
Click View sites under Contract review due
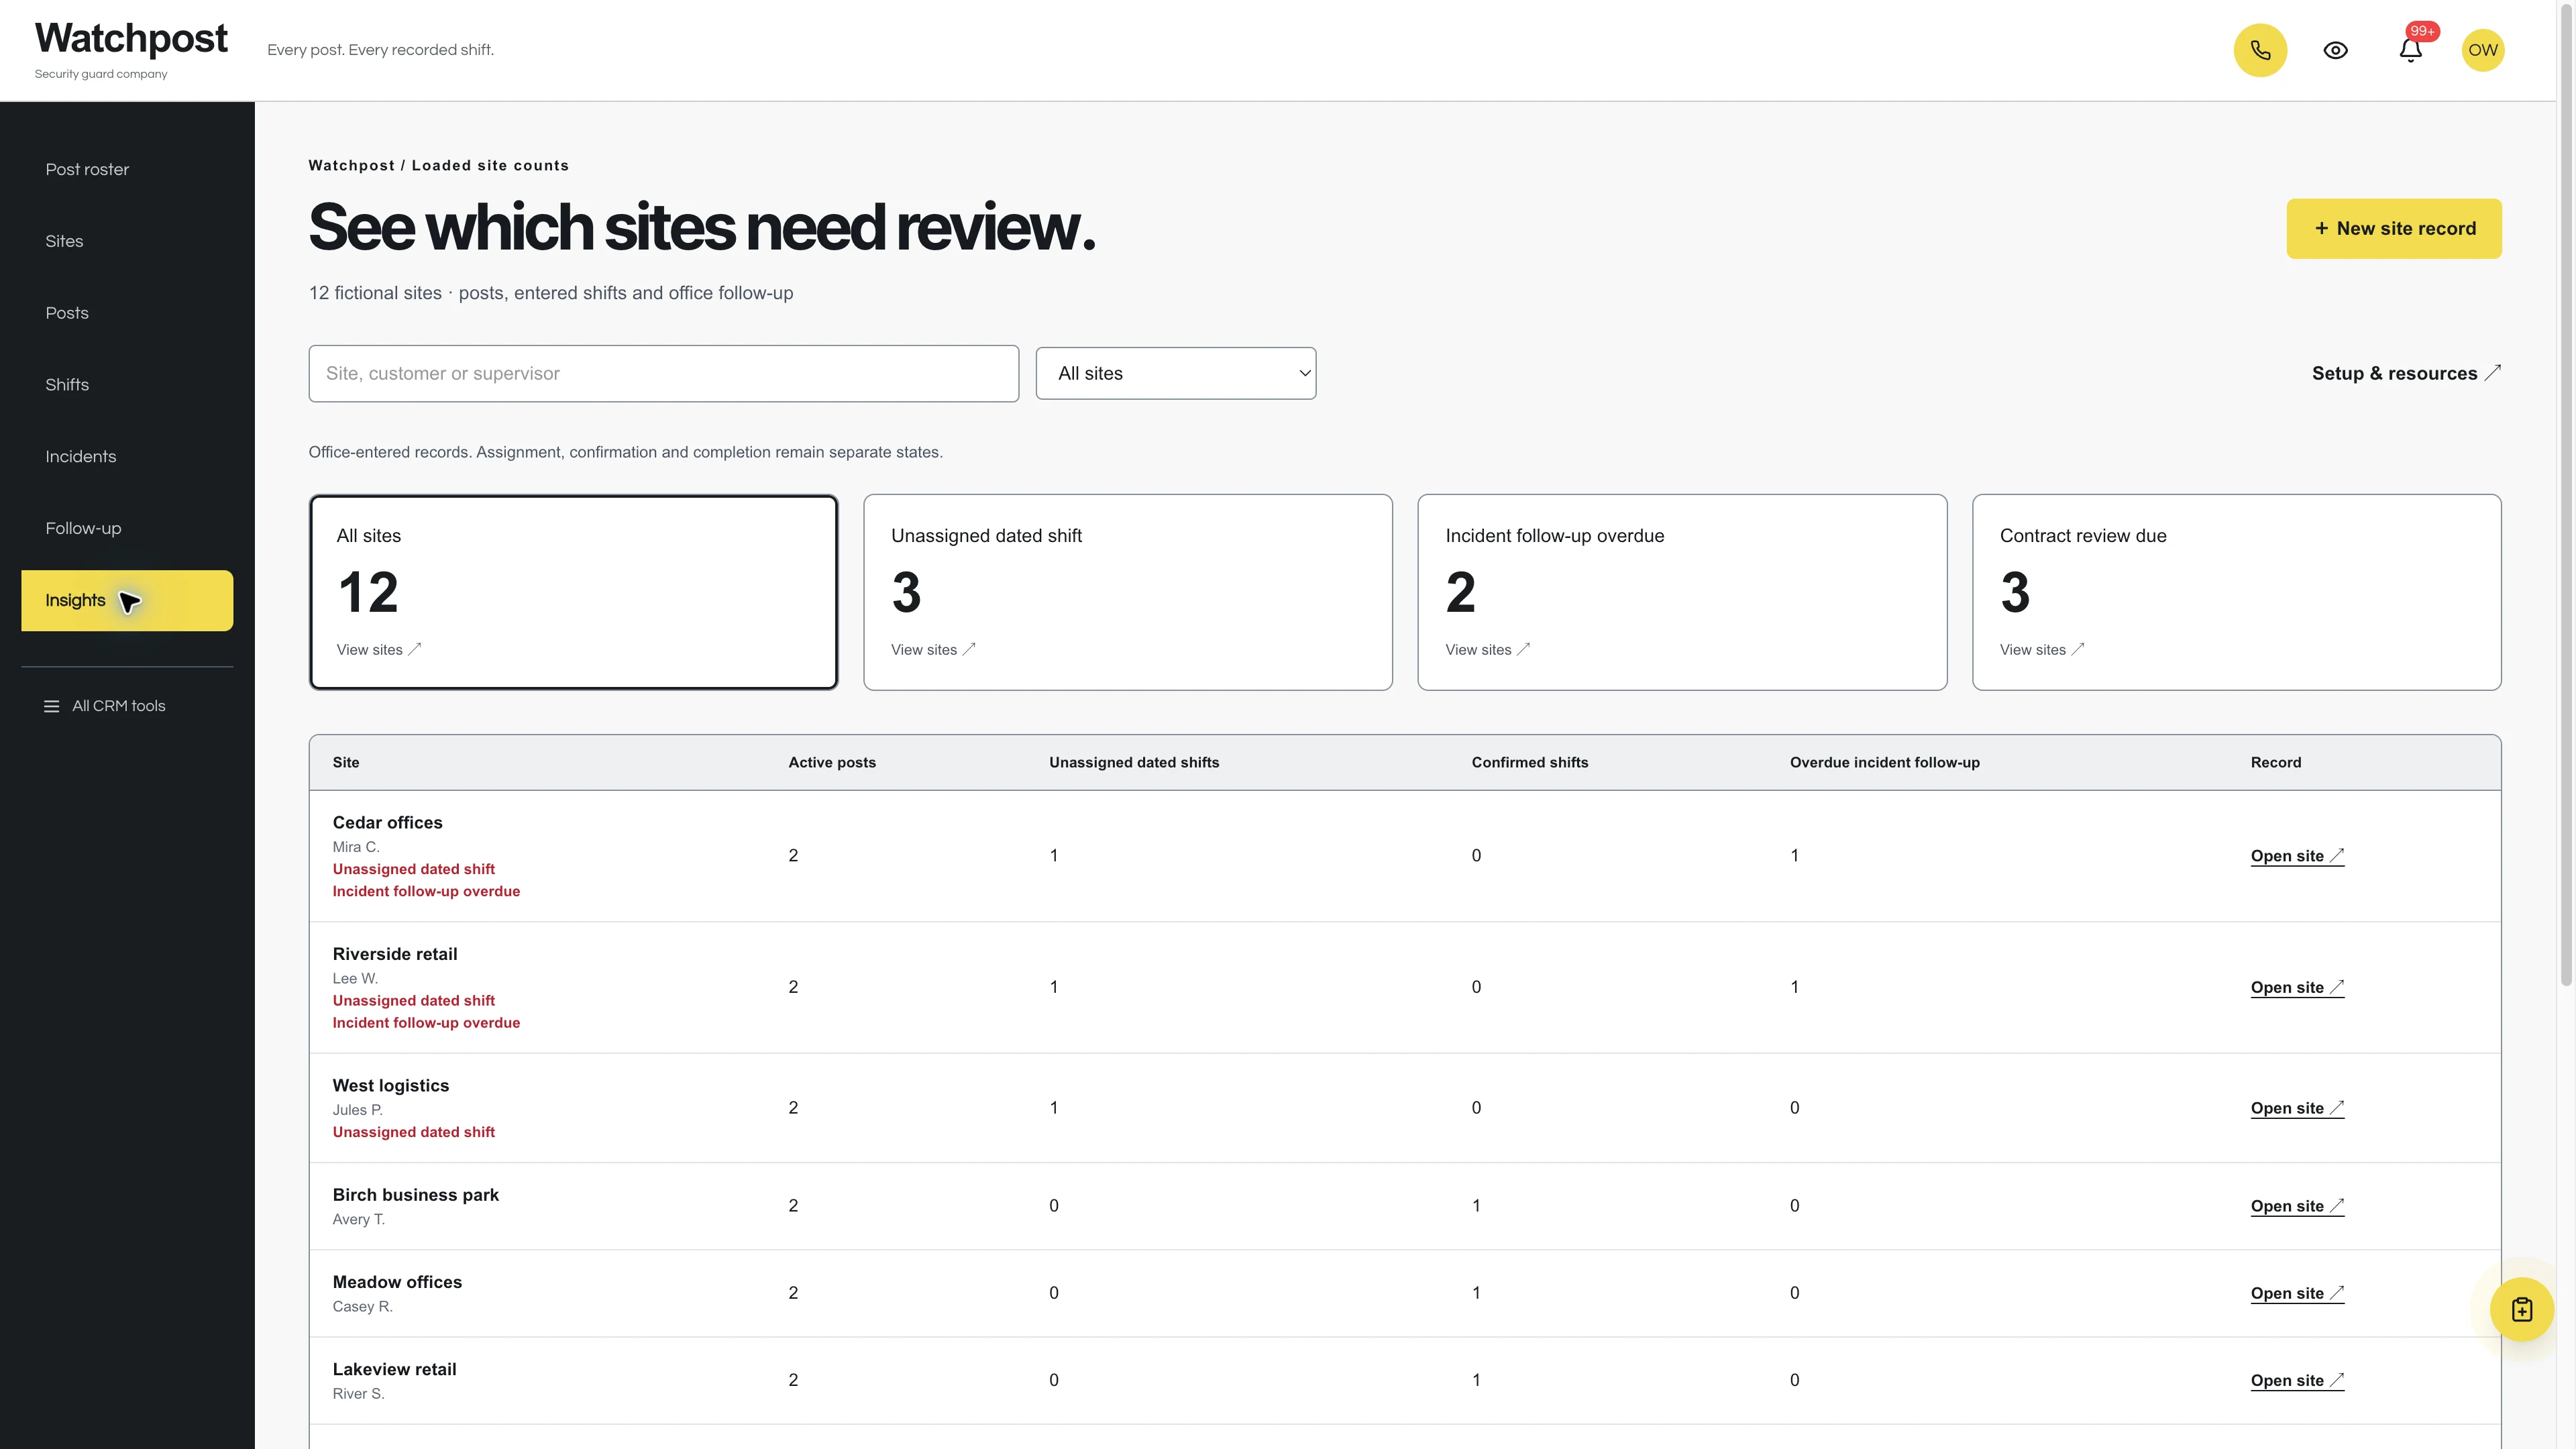(2042, 650)
